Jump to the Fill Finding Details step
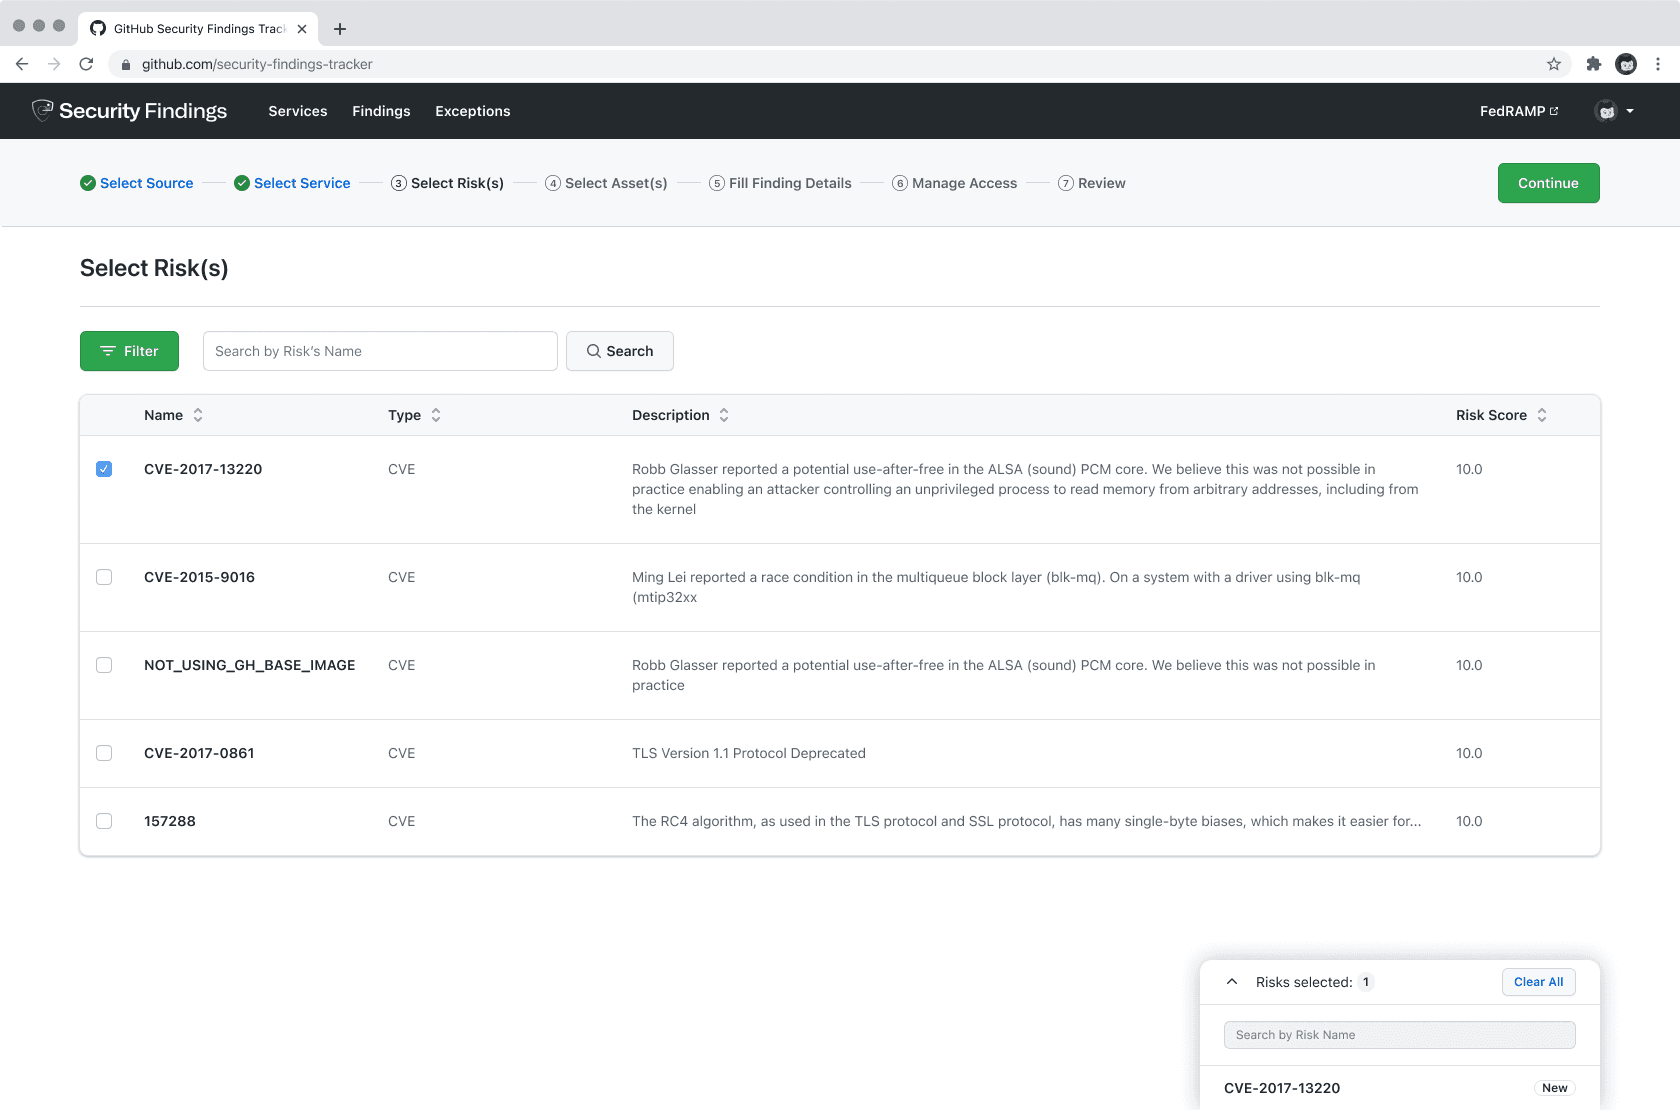This screenshot has width=1680, height=1110. pos(780,183)
